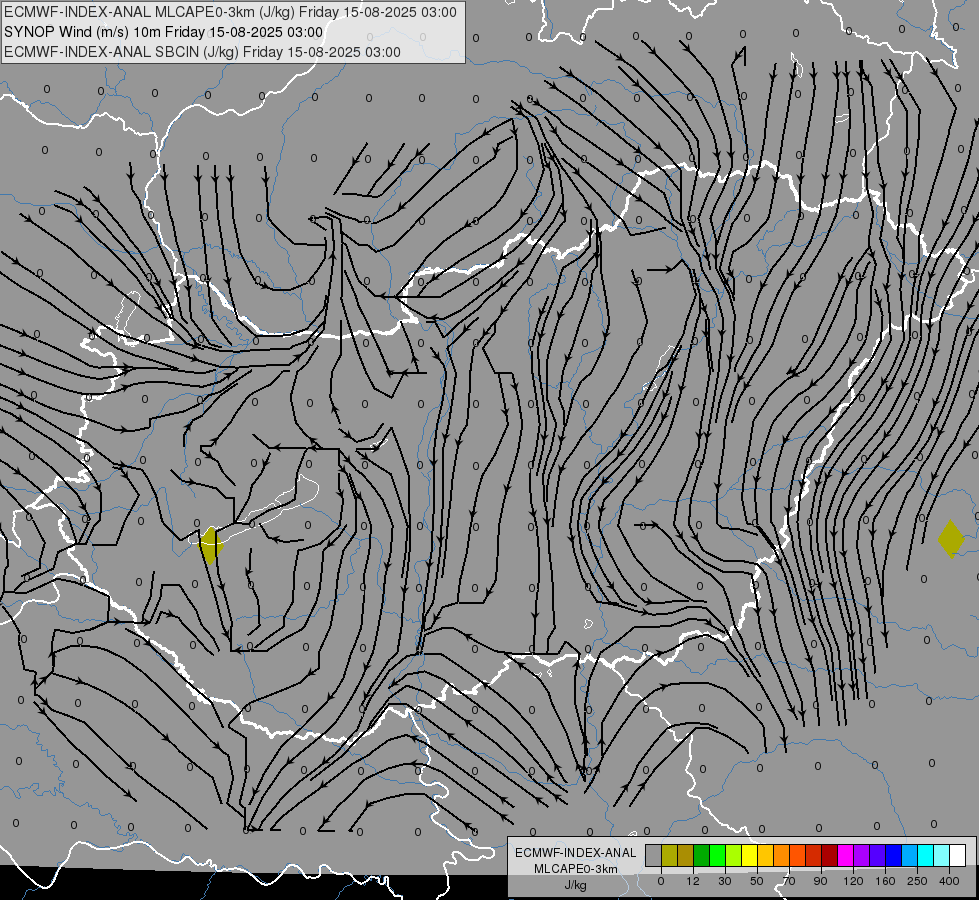Click the bright green swatch left of tick 30
The width and height of the screenshot is (979, 900).
(x=717, y=855)
